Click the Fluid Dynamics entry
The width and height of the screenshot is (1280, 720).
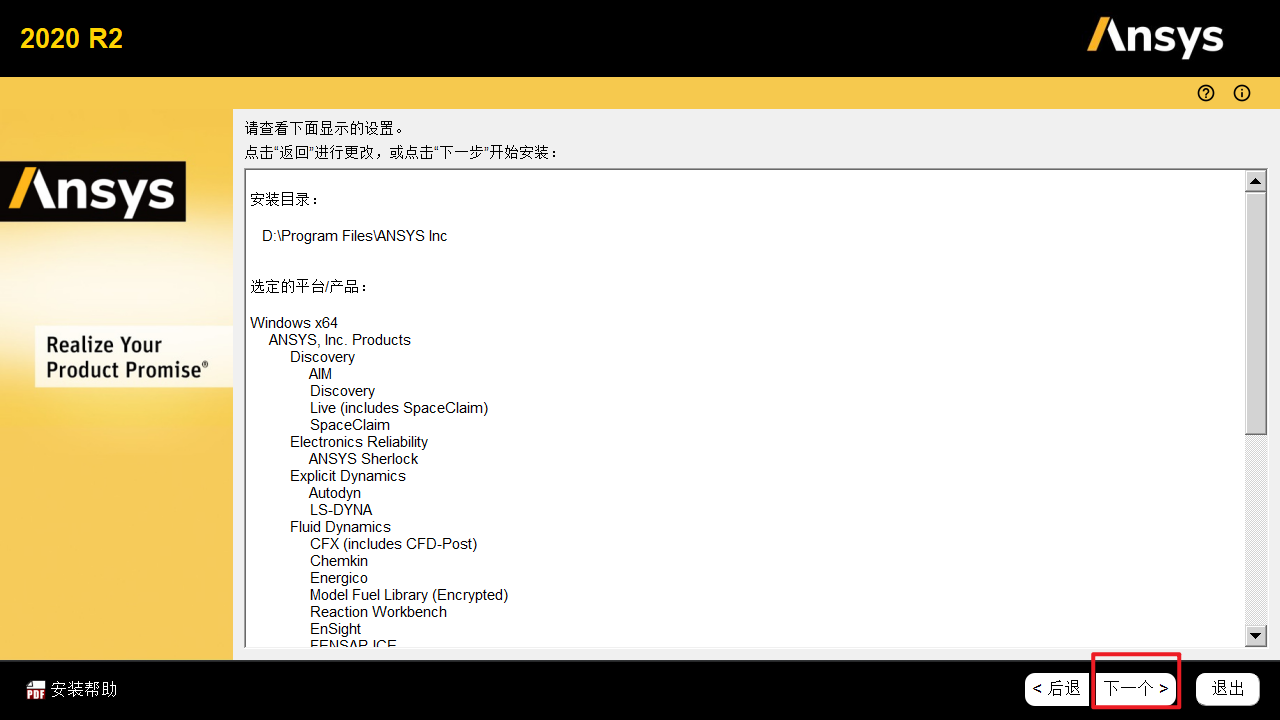[340, 527]
